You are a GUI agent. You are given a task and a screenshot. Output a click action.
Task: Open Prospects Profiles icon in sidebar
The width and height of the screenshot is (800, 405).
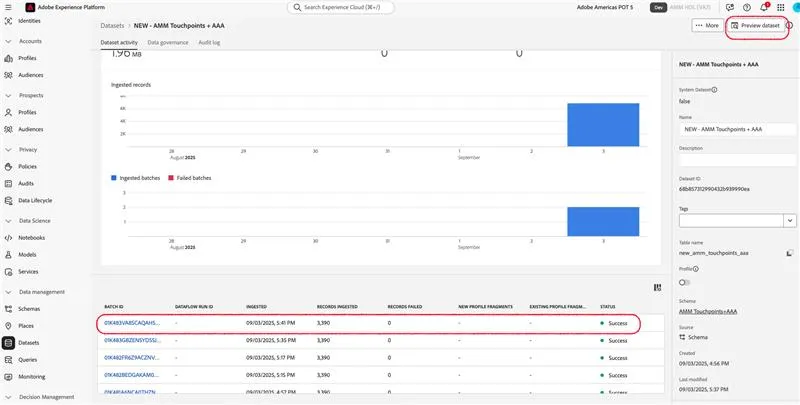click(x=8, y=112)
